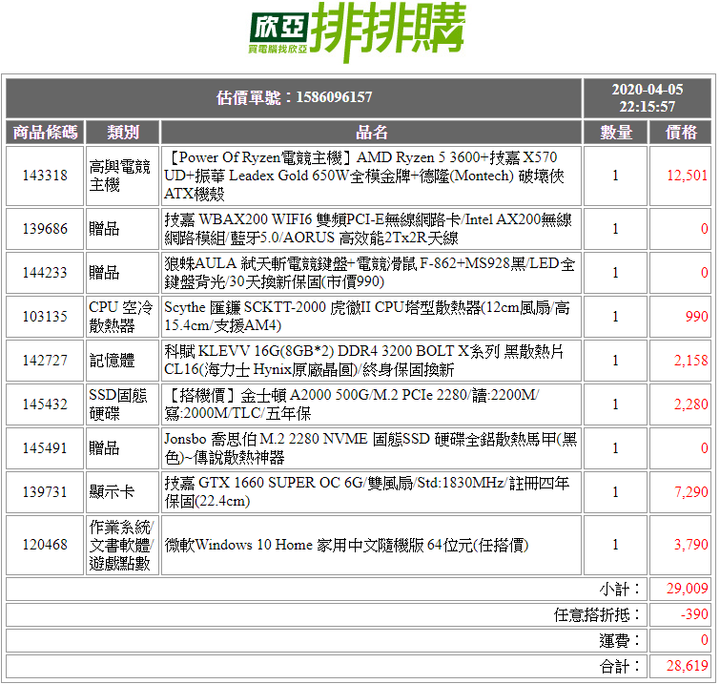Click the 任意搭折抵 label
Screen dimensions: 720x684
click(x=597, y=615)
